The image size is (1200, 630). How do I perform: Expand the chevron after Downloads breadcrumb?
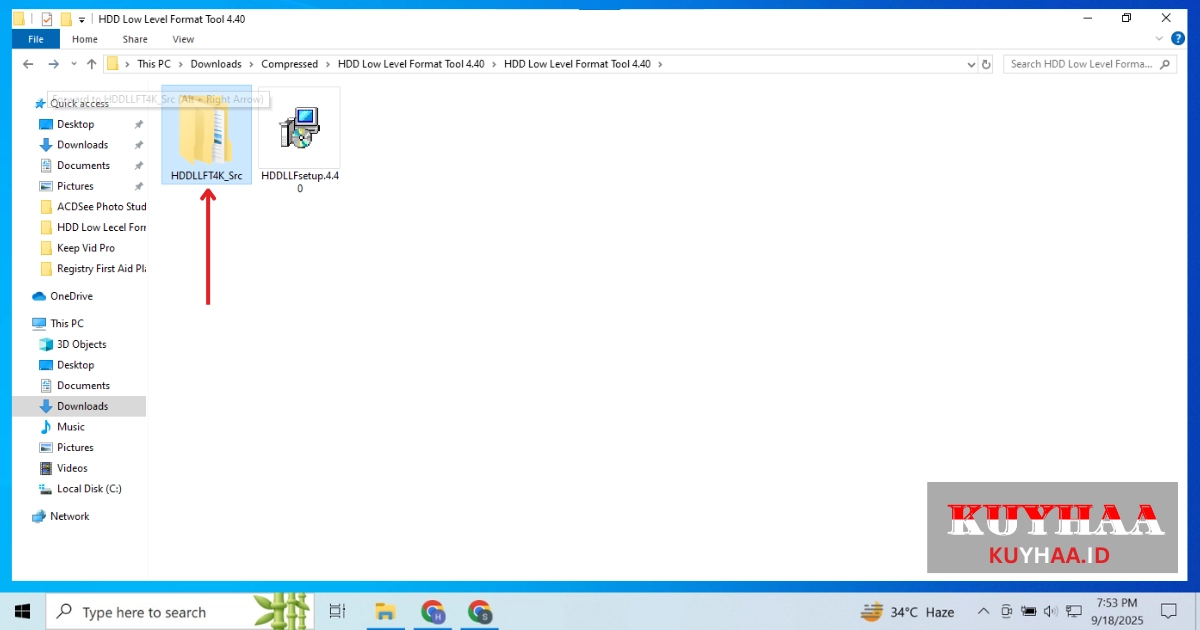(x=251, y=64)
